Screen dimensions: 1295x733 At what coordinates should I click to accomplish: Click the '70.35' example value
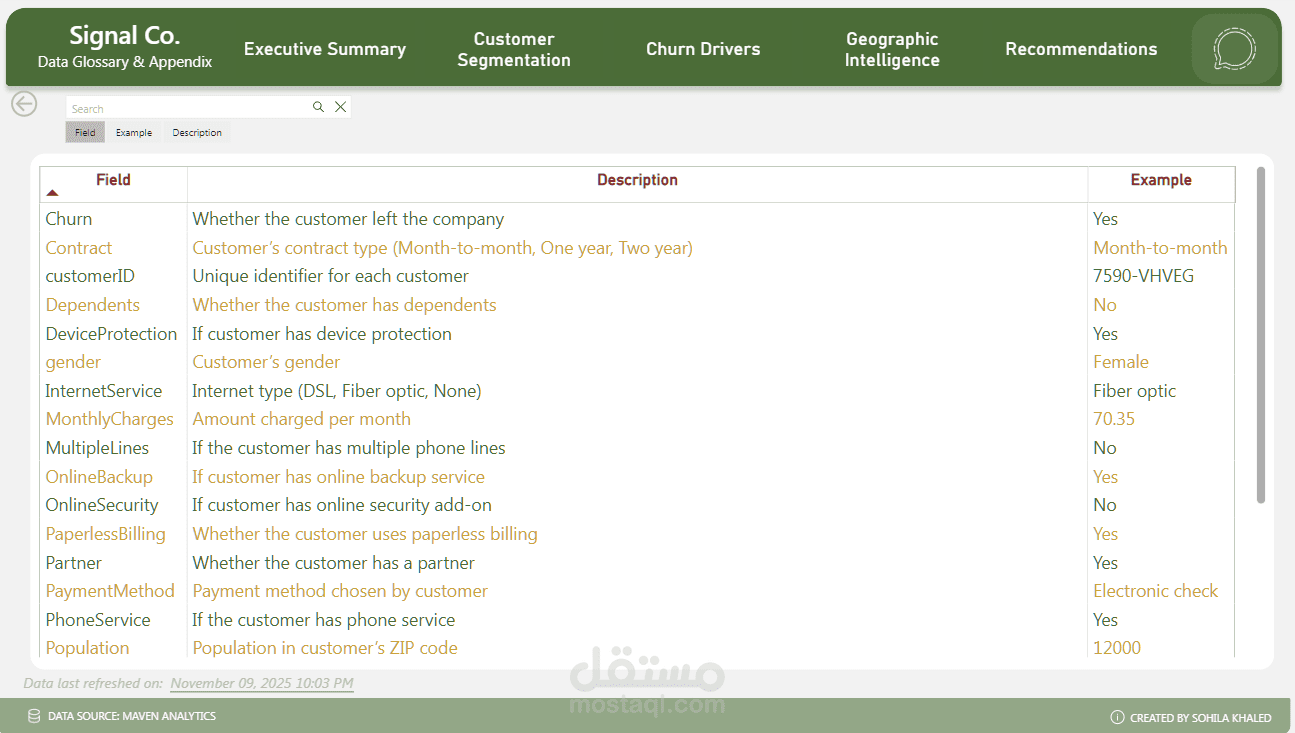pos(1114,419)
